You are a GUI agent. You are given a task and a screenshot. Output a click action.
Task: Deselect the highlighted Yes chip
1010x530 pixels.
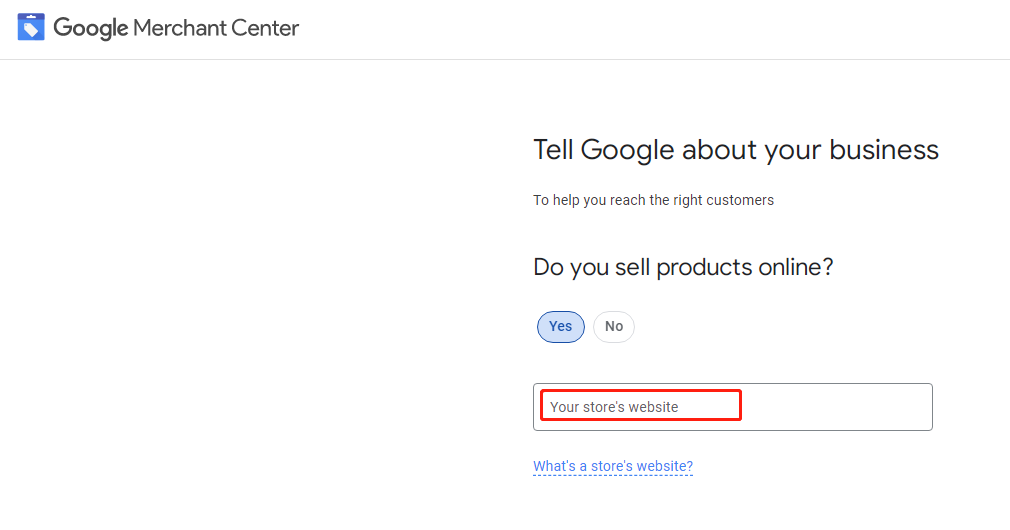coord(560,327)
